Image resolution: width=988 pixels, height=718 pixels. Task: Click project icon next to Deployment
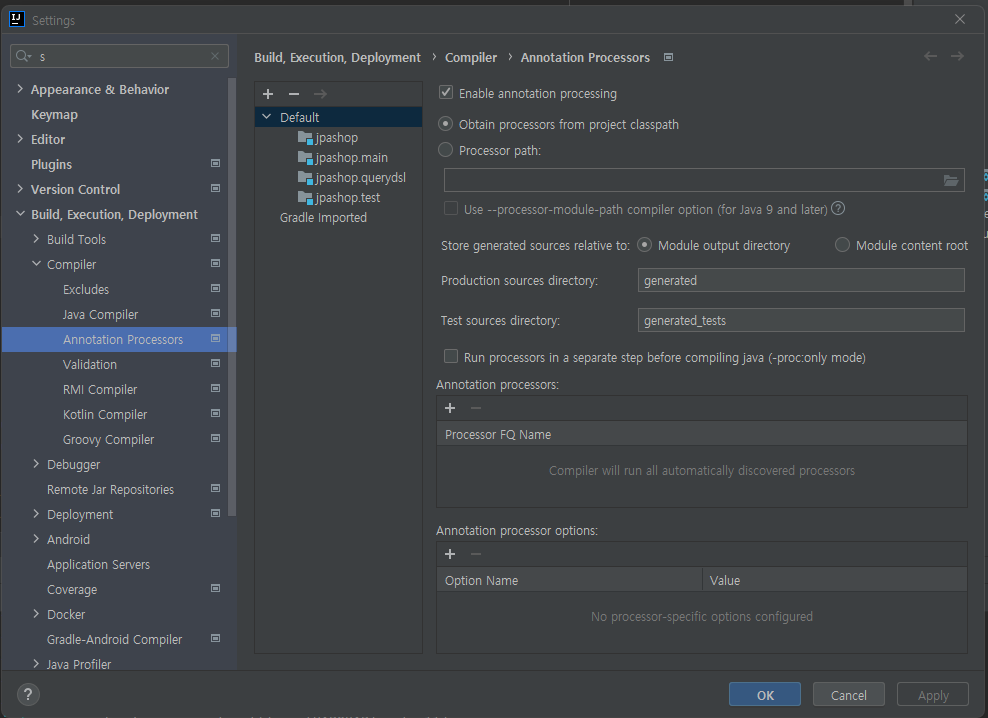(215, 513)
